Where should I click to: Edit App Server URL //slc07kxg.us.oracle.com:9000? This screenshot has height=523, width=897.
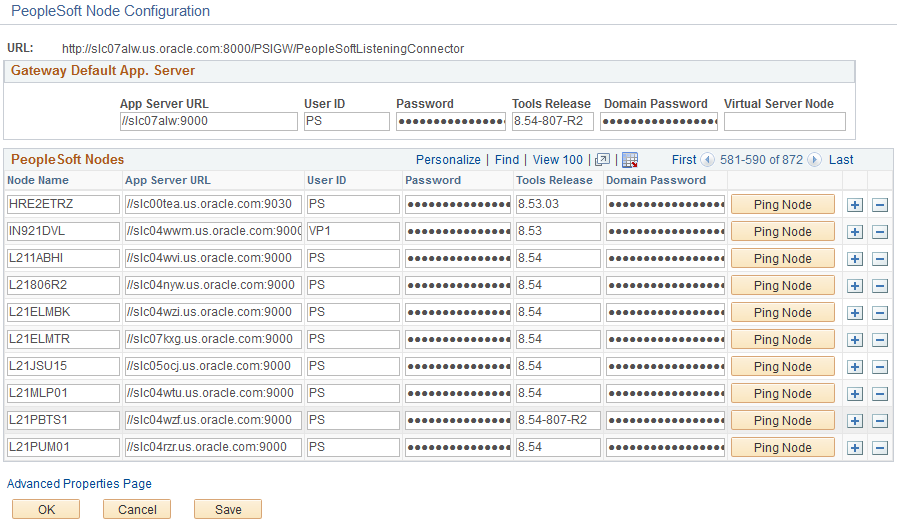coord(213,339)
